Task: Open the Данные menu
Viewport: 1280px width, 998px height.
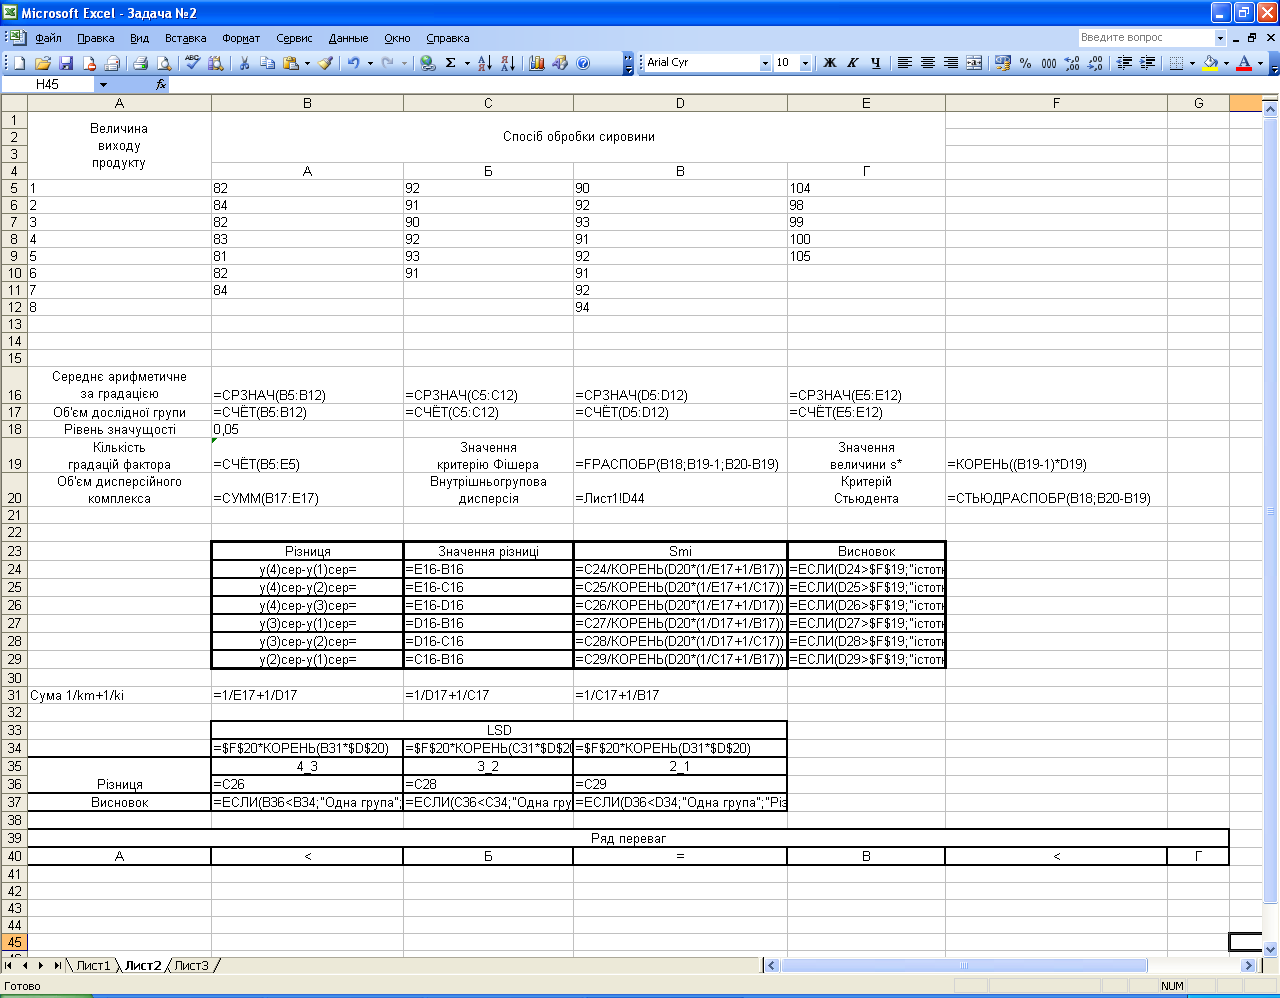Action: coord(348,38)
